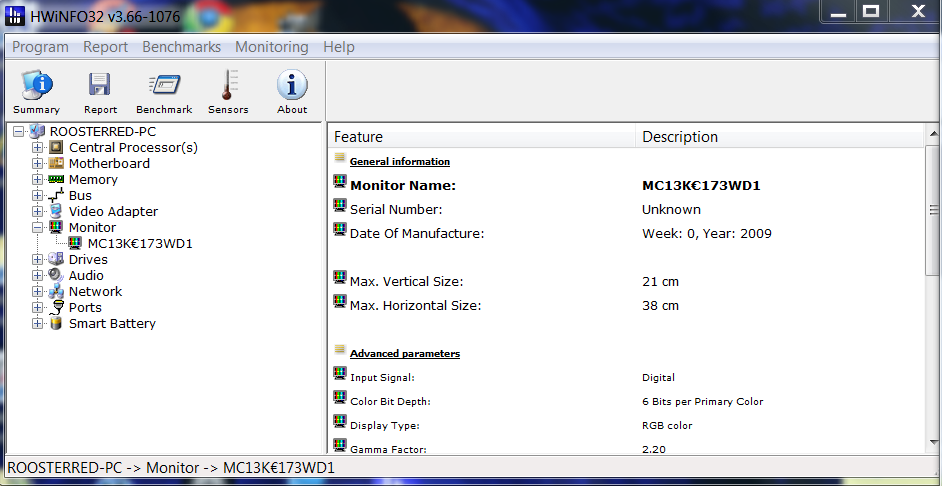Click the General information section icon
942x486 pixels.
tap(340, 158)
